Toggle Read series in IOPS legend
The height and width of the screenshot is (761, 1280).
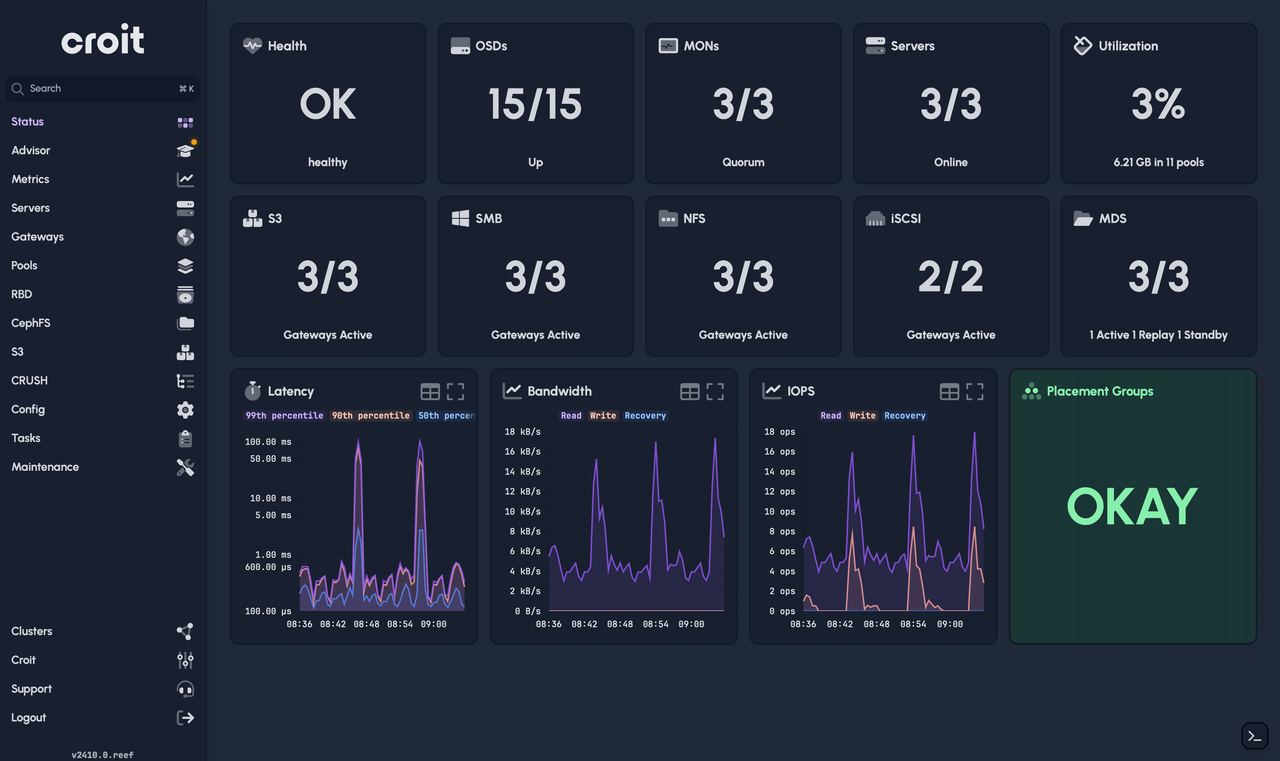[831, 416]
